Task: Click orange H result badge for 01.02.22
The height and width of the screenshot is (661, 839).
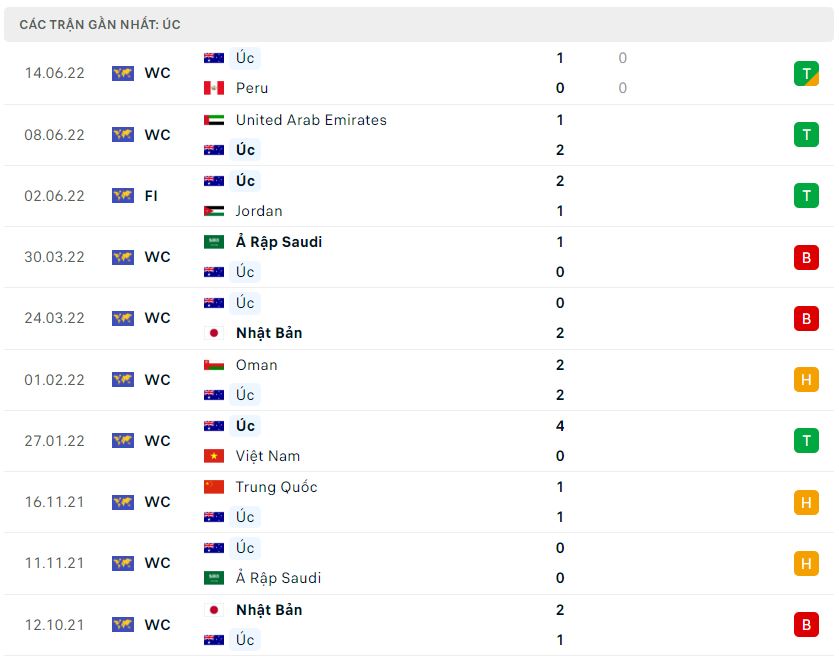Action: (x=806, y=380)
